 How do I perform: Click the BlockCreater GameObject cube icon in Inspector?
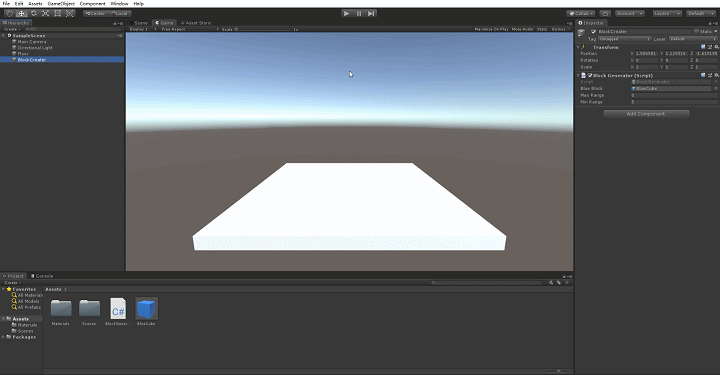[581, 32]
